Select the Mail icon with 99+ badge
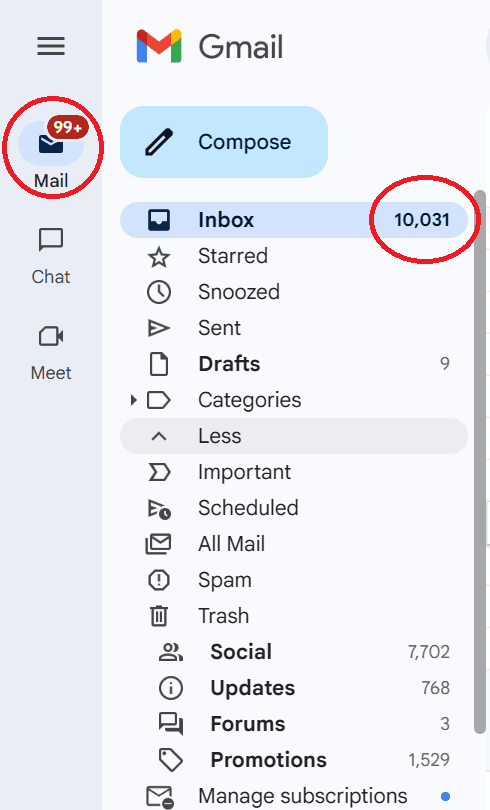 51,143
